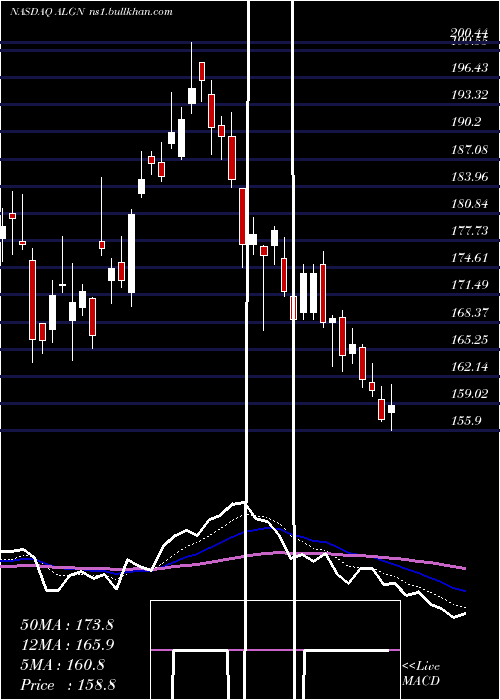Image resolution: width=500 pixels, height=700 pixels.
Task: Click the 165.25 price axis label
Action: tap(469, 340)
